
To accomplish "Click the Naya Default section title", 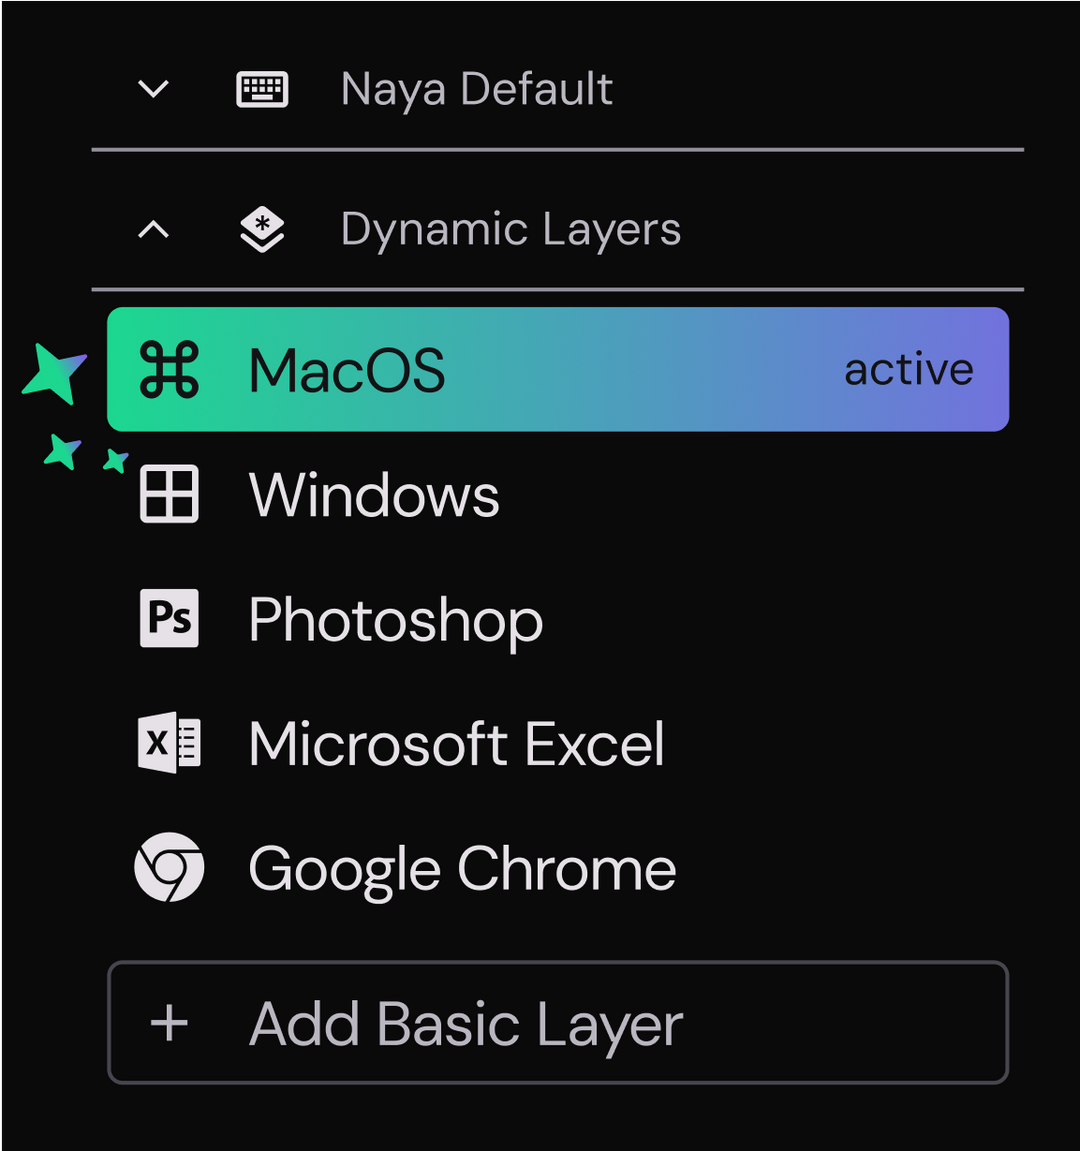I will tap(476, 89).
